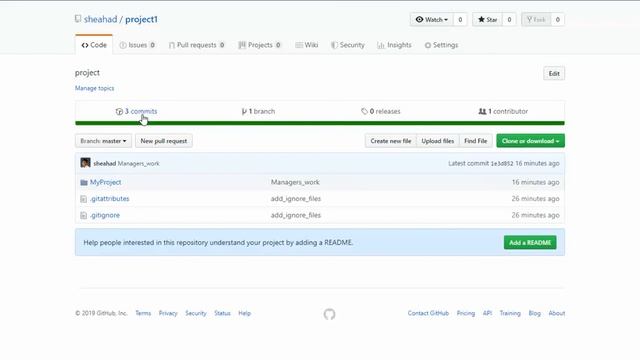The height and width of the screenshot is (360, 640).
Task: Star this repository
Action: coord(487,20)
